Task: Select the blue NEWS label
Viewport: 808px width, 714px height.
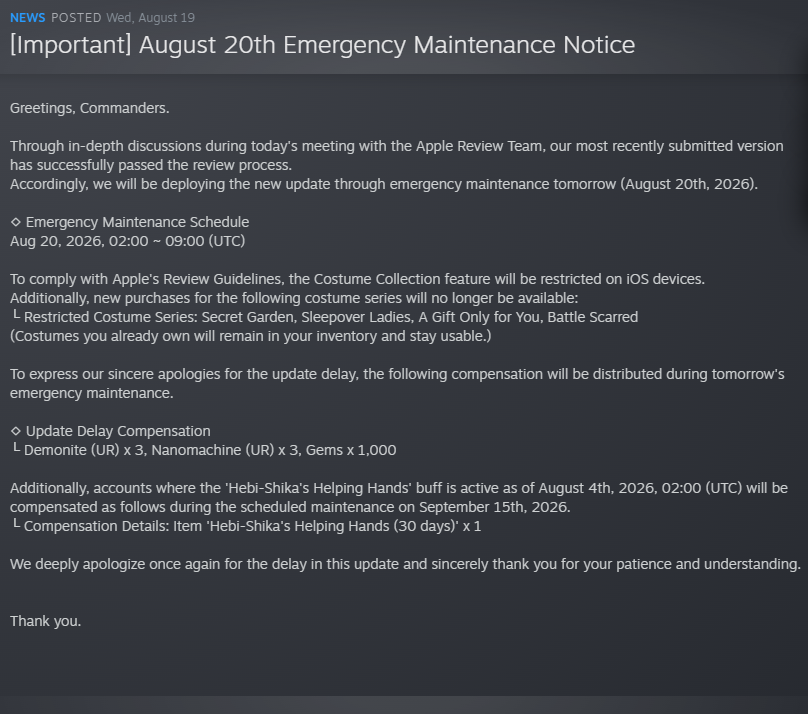Action: tap(28, 18)
